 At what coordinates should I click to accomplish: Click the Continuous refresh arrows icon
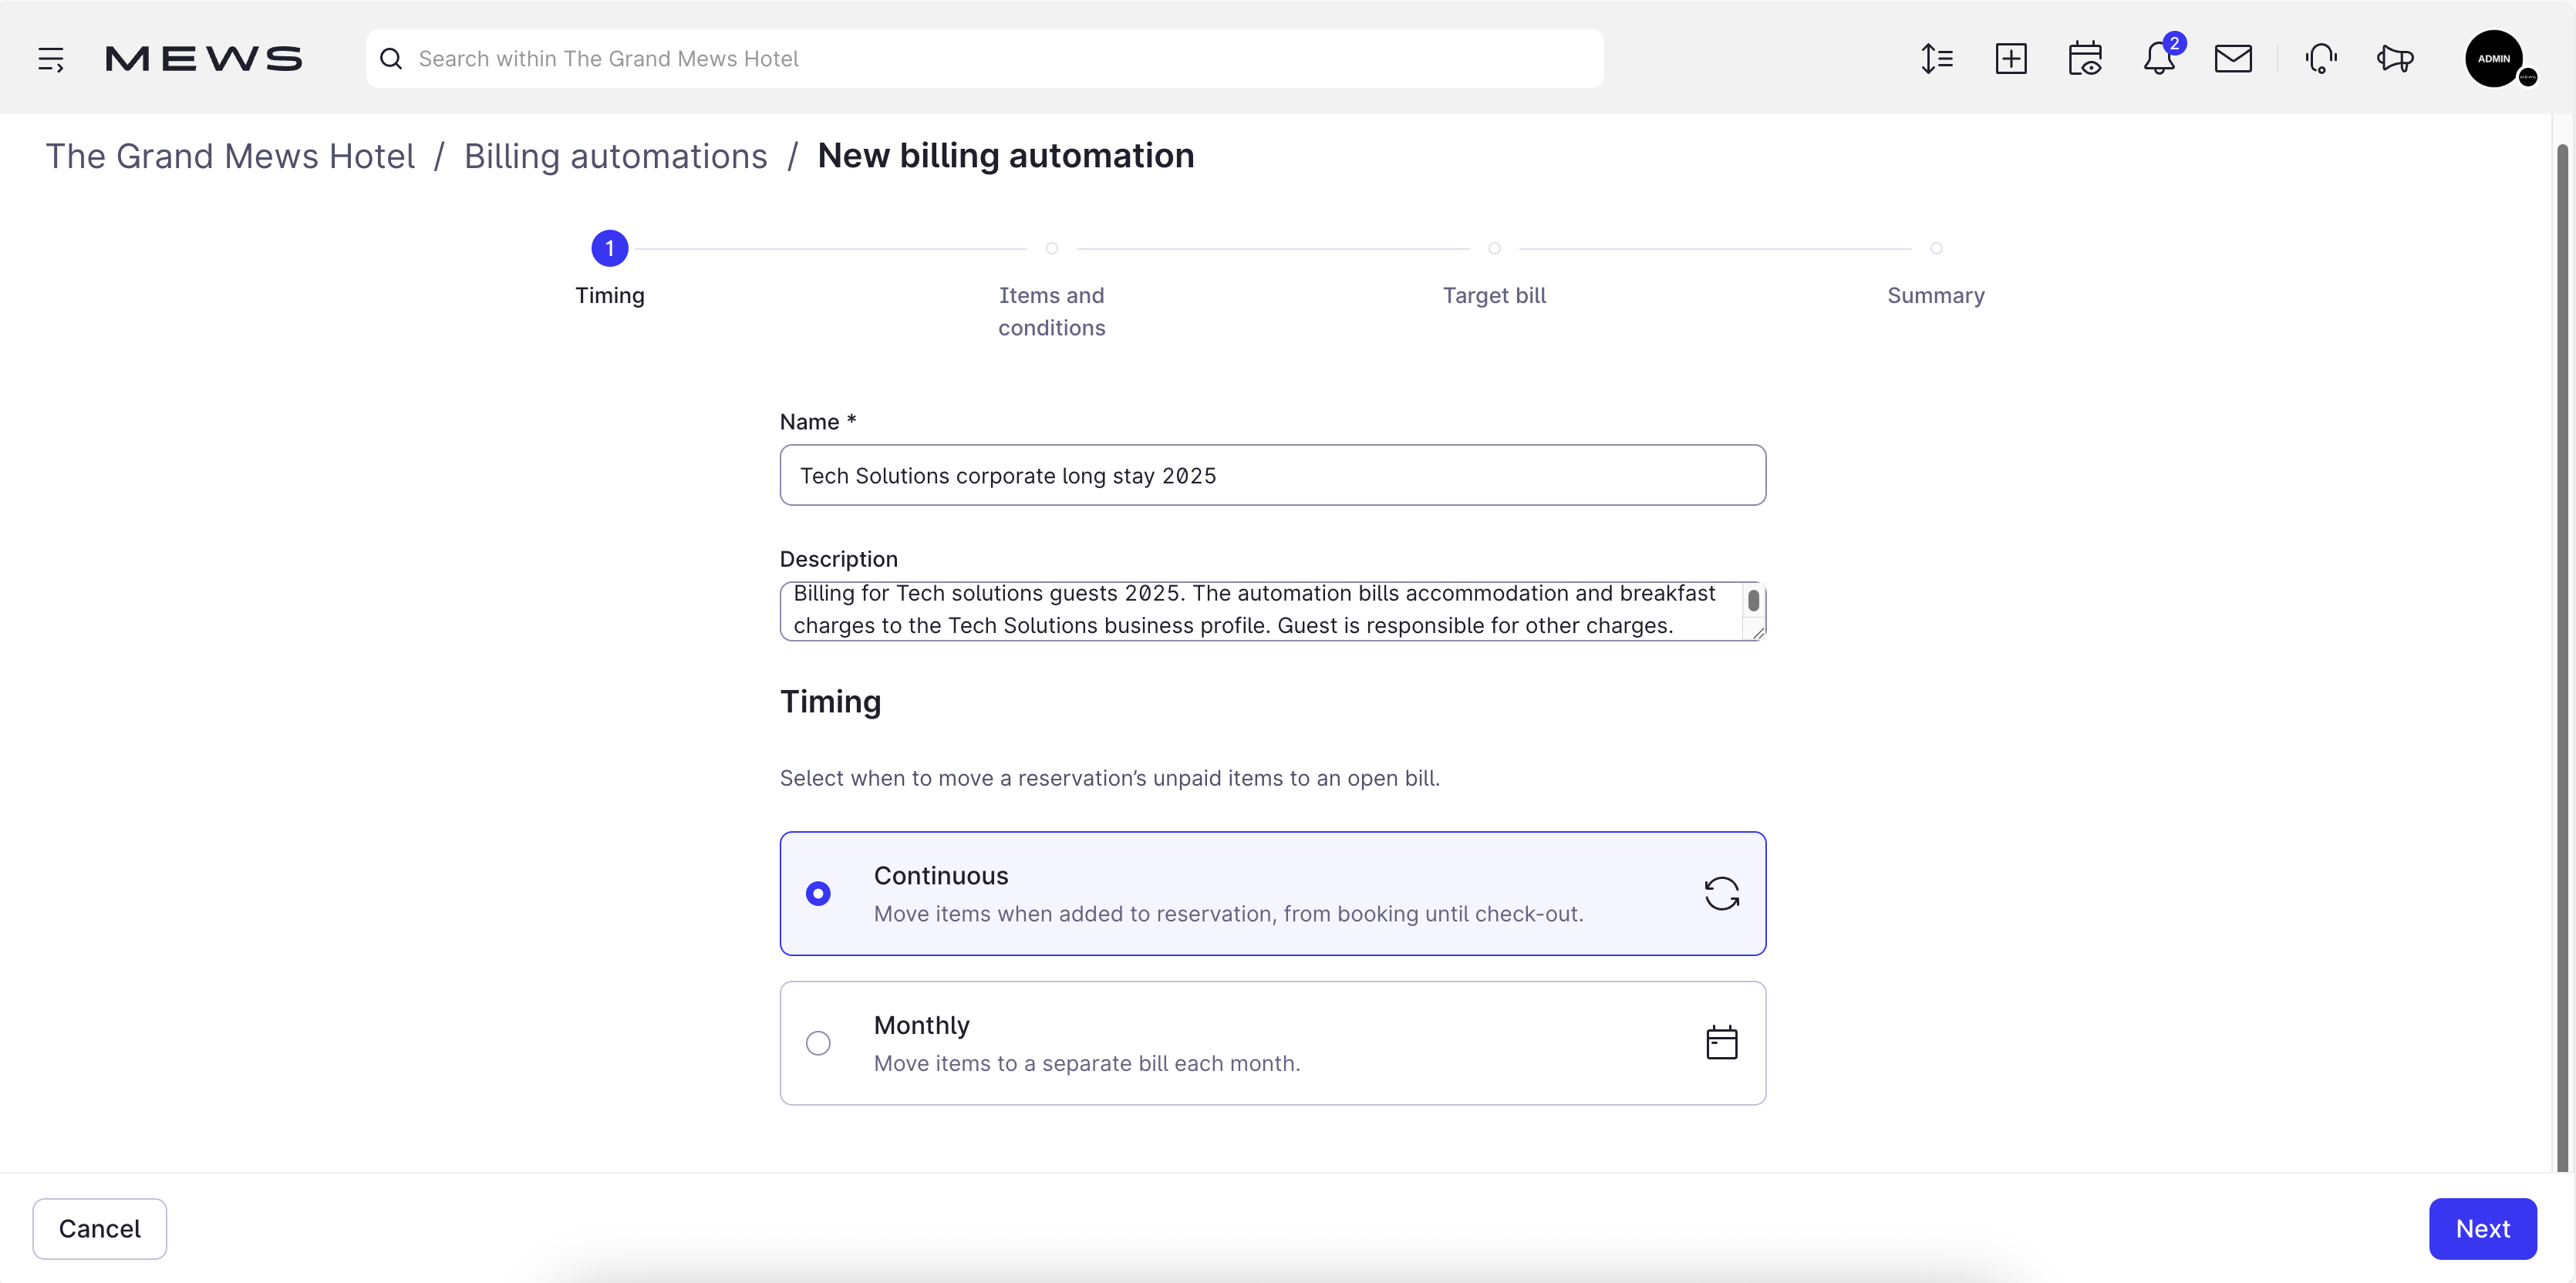pyautogui.click(x=1721, y=893)
